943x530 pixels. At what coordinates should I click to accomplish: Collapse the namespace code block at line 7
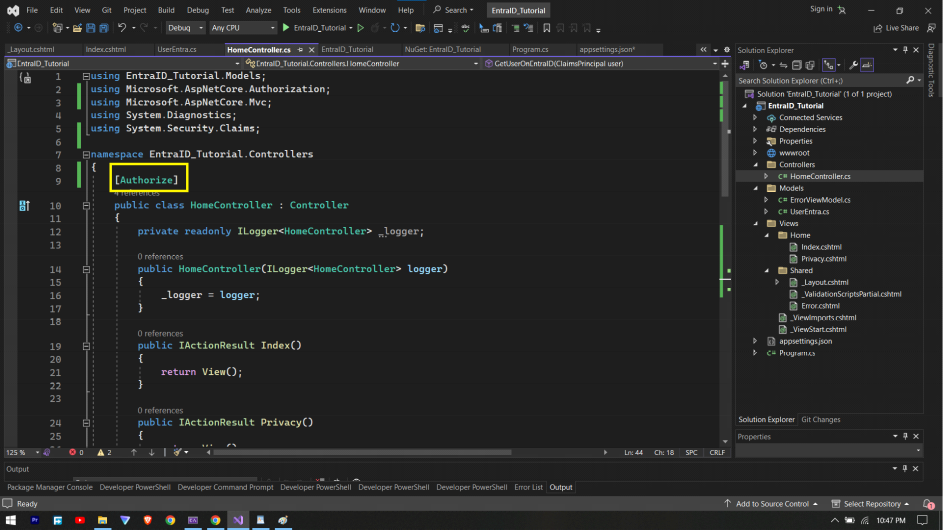[x=84, y=155]
